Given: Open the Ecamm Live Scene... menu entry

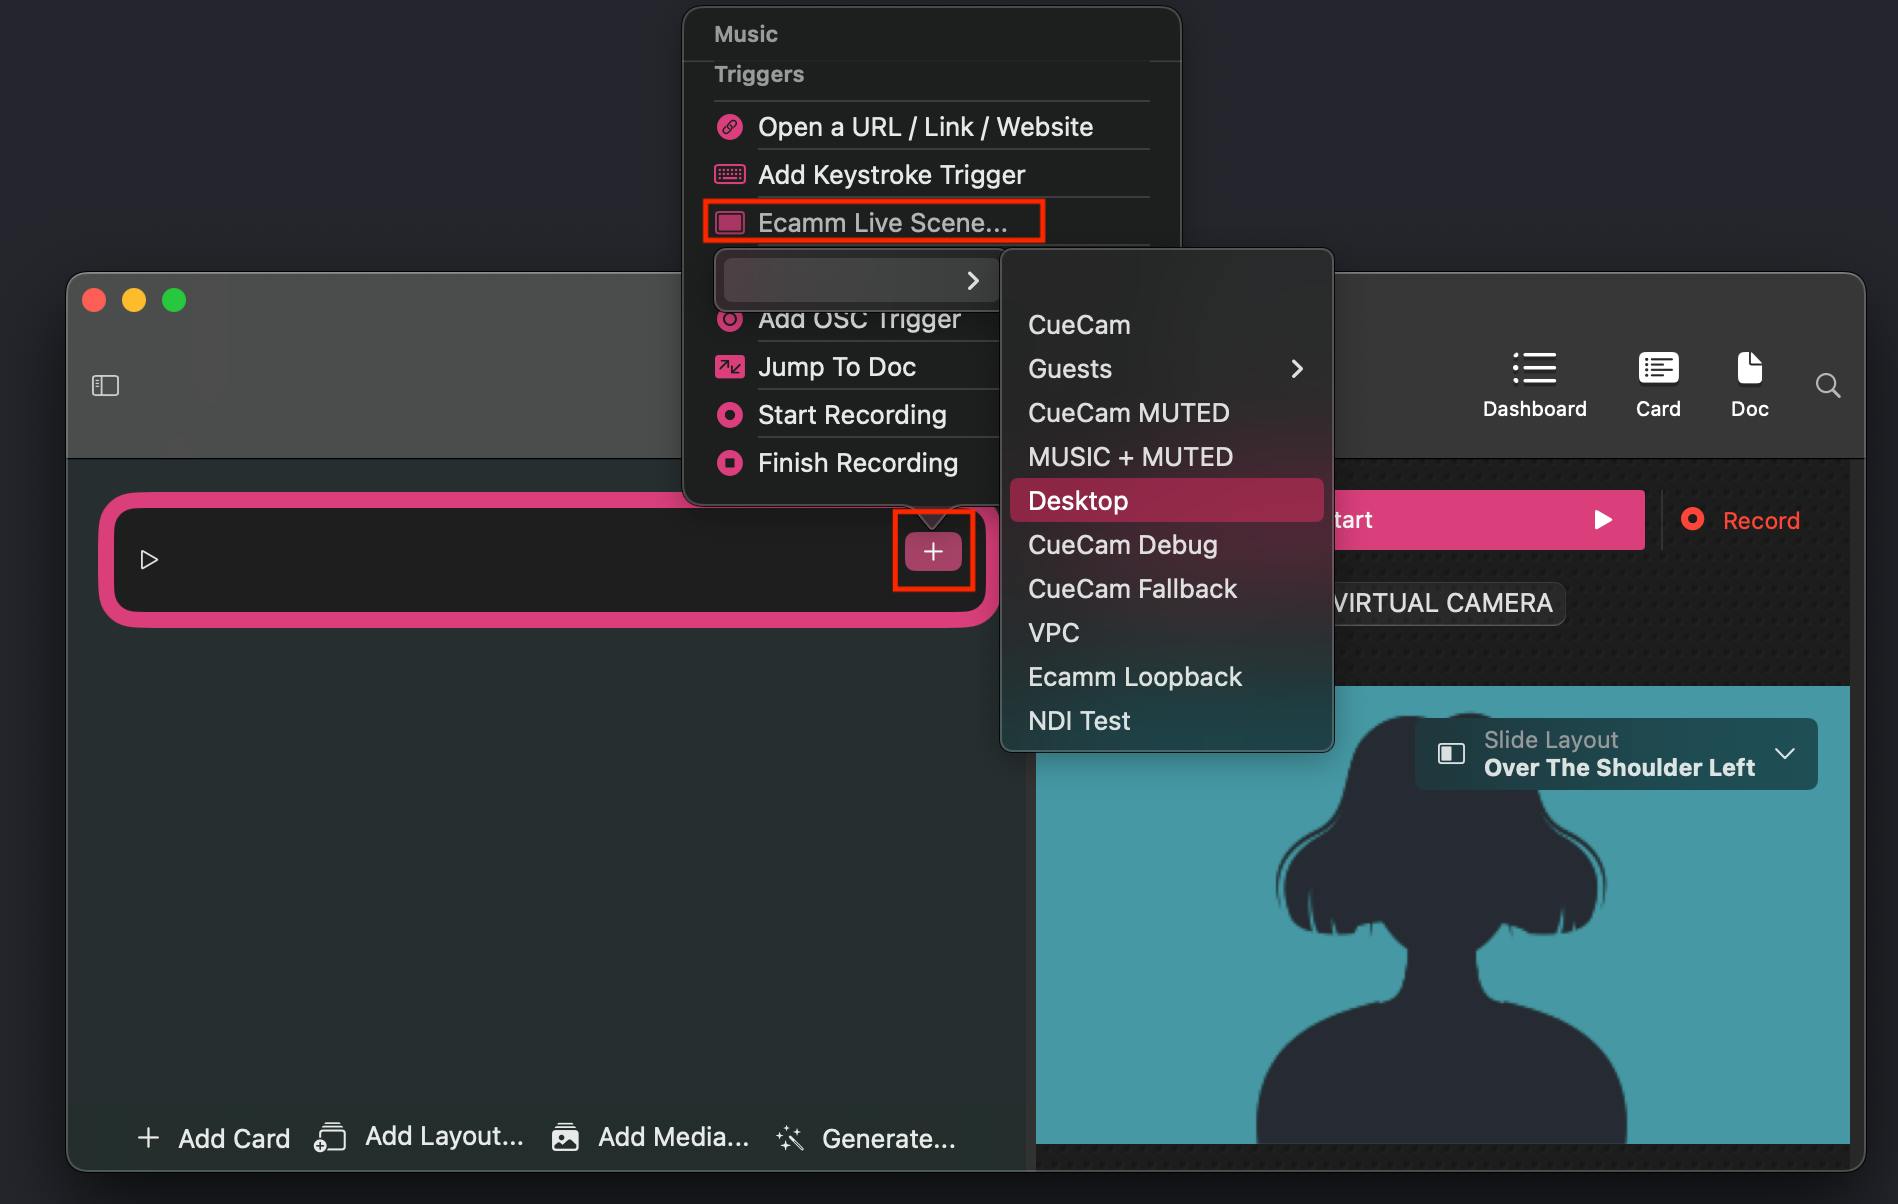Looking at the screenshot, I should point(882,223).
